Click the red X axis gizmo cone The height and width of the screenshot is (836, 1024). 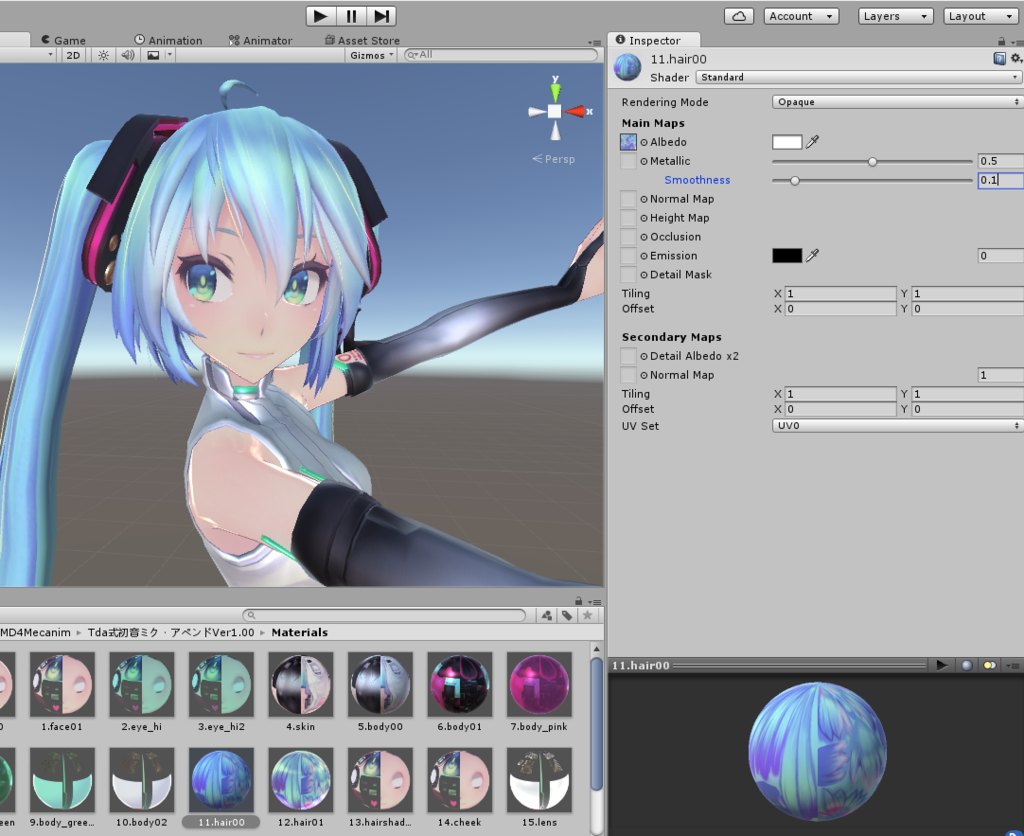(x=575, y=112)
